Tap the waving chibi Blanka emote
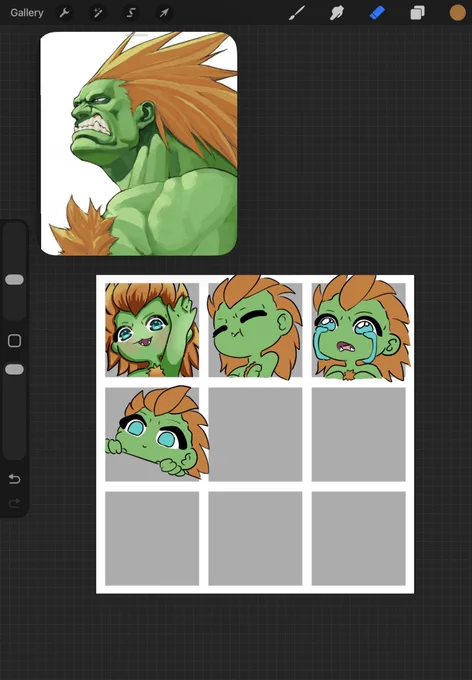This screenshot has width=472, height=680. [152, 330]
